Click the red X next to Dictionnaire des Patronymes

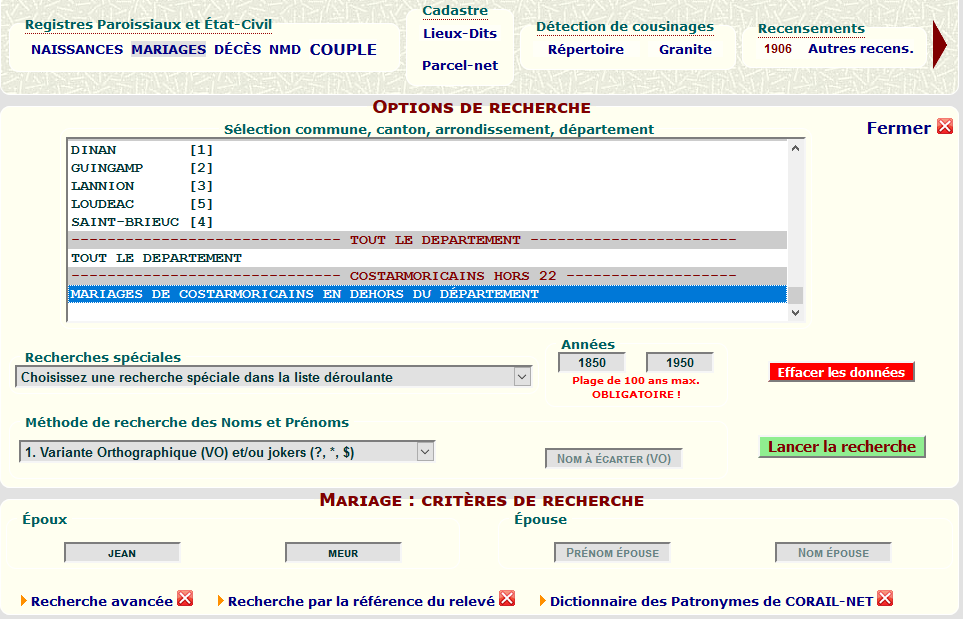coord(885,599)
